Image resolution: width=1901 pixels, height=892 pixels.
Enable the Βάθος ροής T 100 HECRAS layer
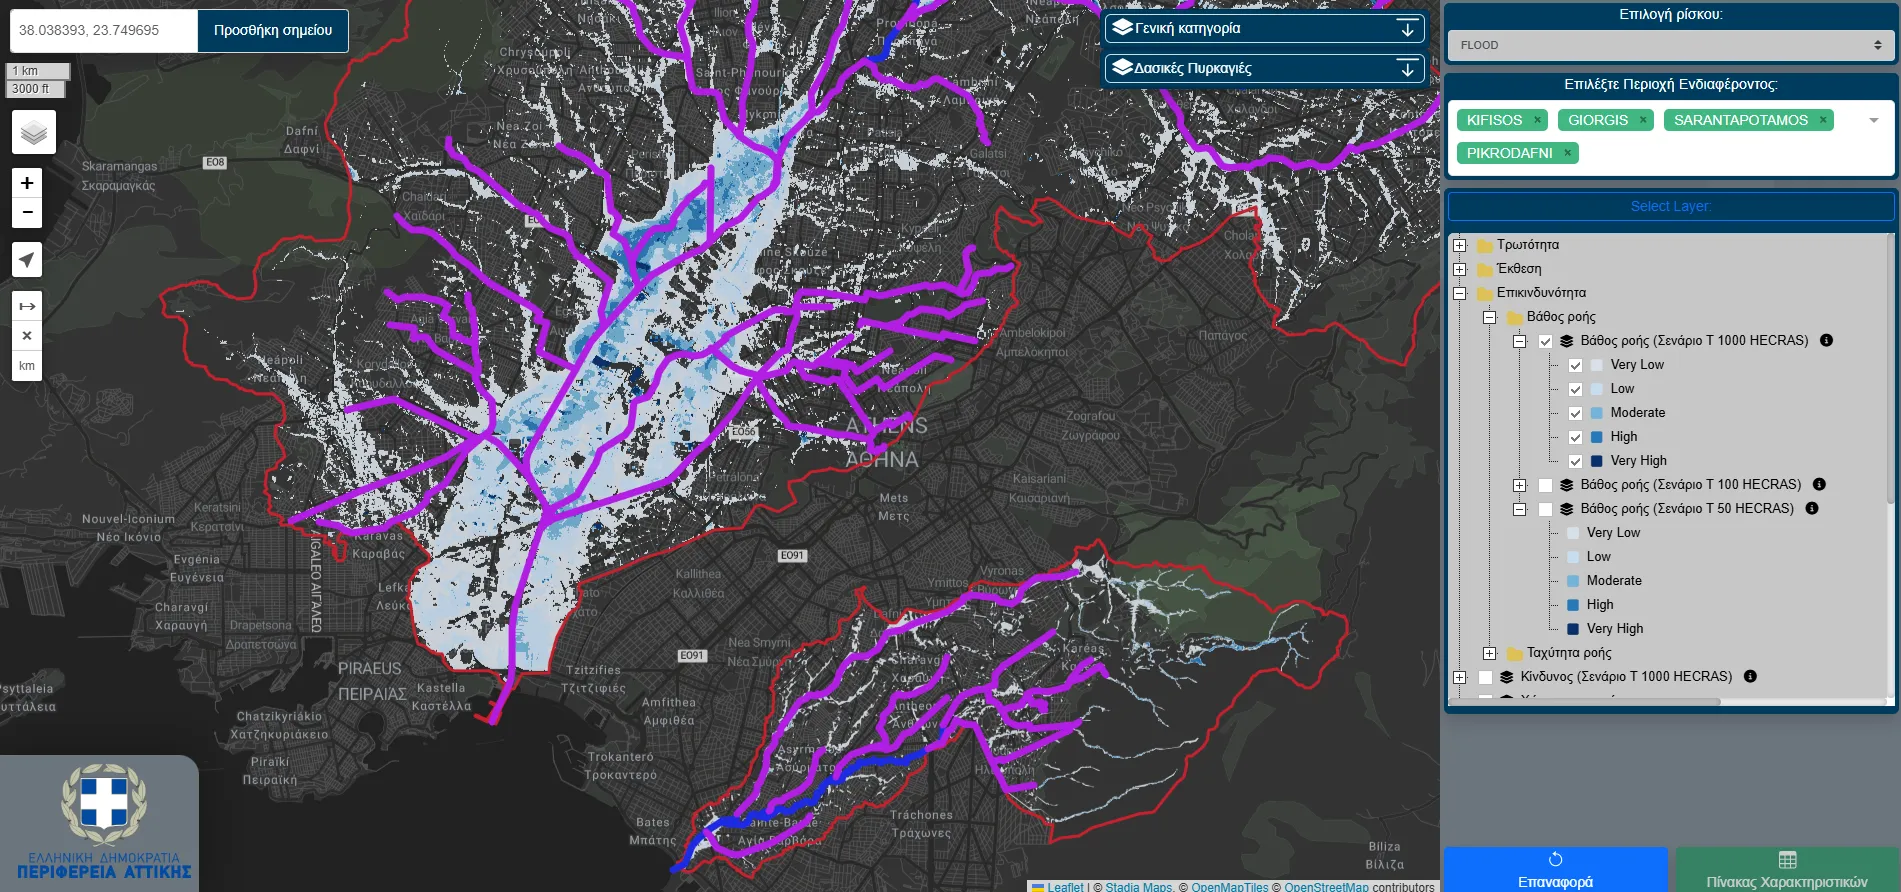pyautogui.click(x=1545, y=485)
